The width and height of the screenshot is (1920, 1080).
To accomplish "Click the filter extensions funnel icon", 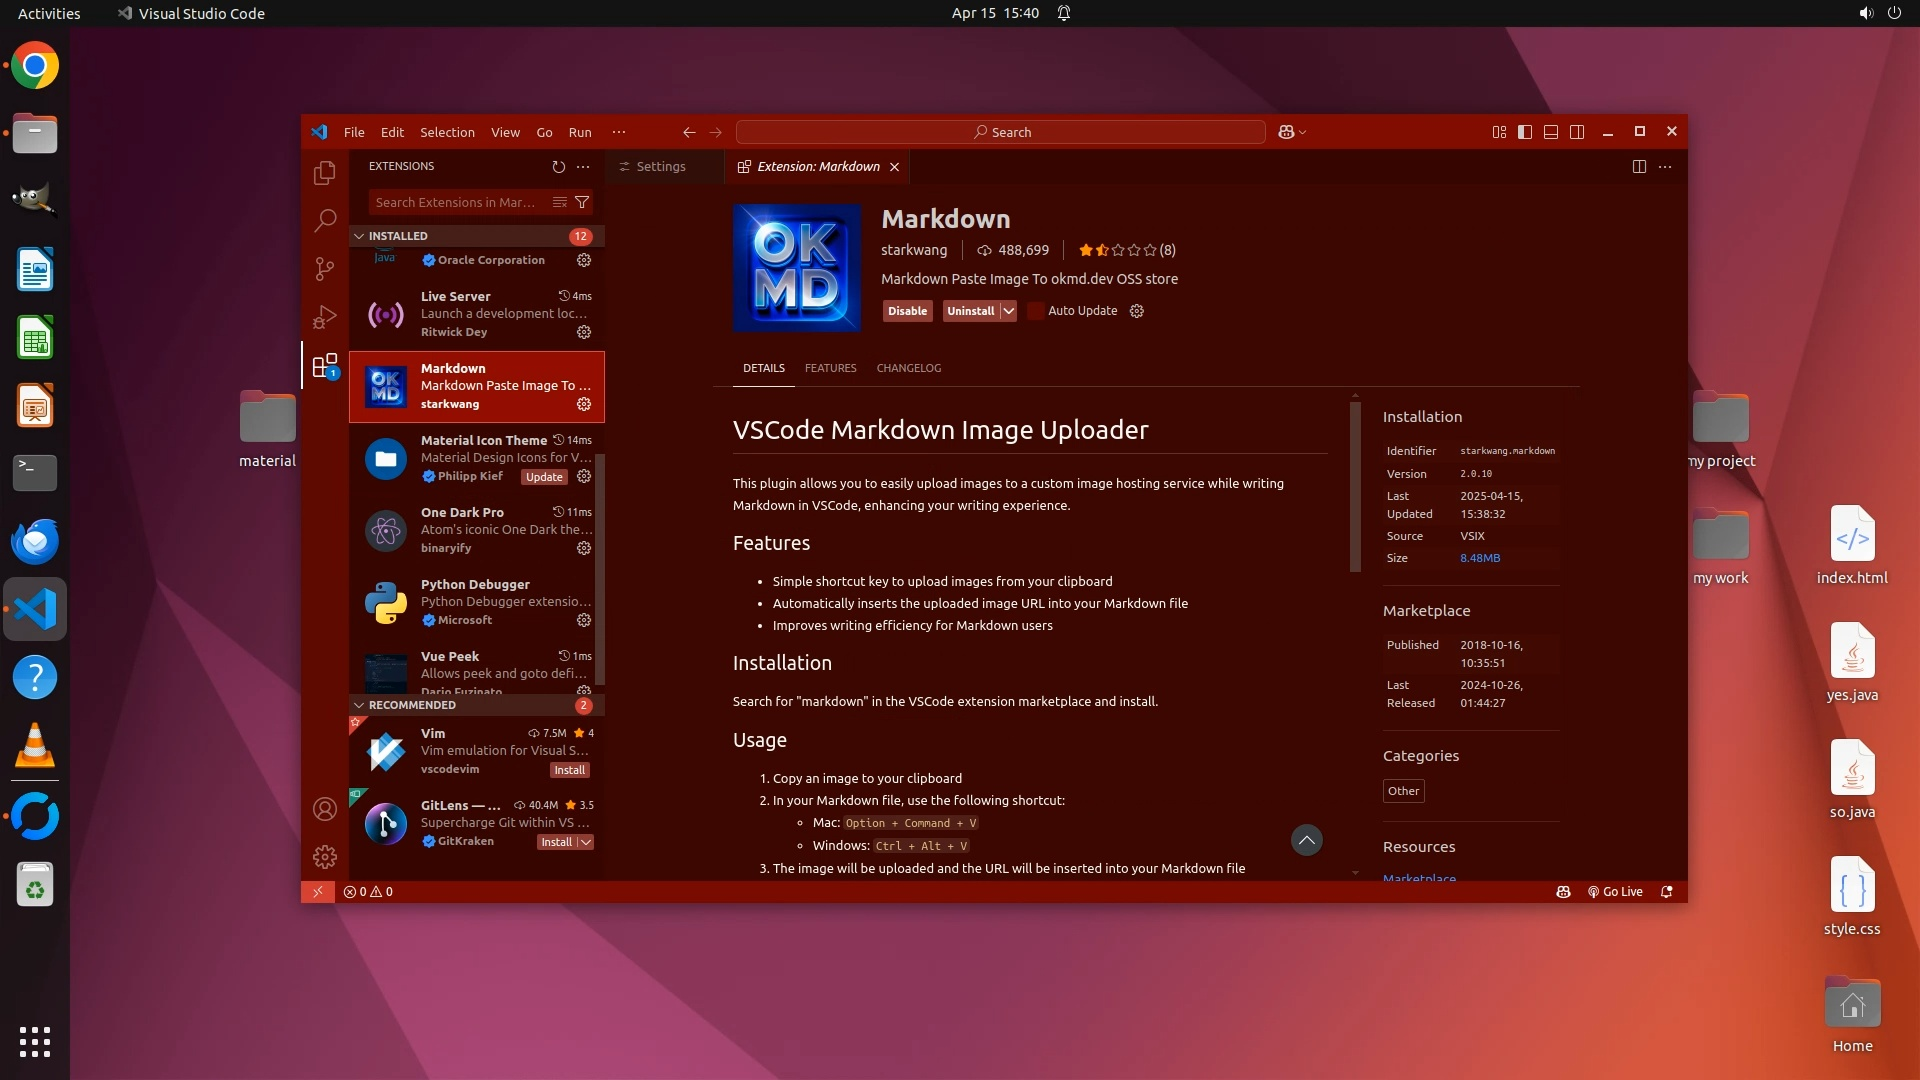I will click(582, 203).
